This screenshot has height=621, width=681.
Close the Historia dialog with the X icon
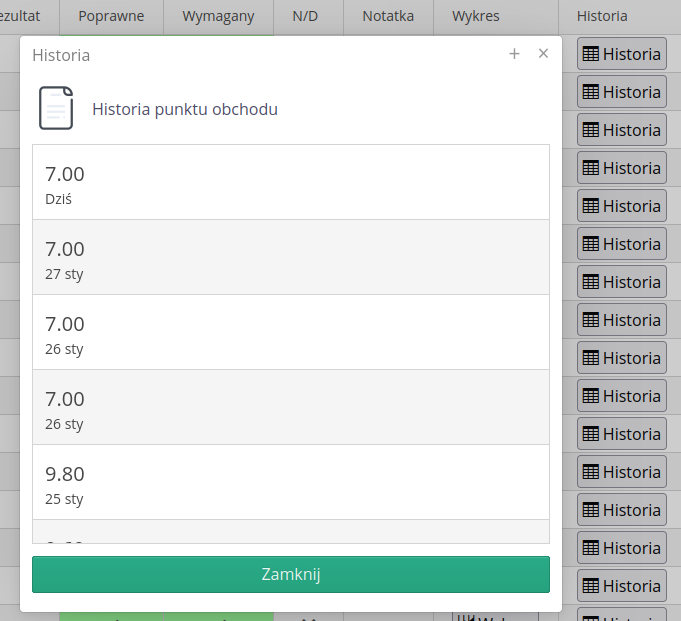tap(543, 54)
